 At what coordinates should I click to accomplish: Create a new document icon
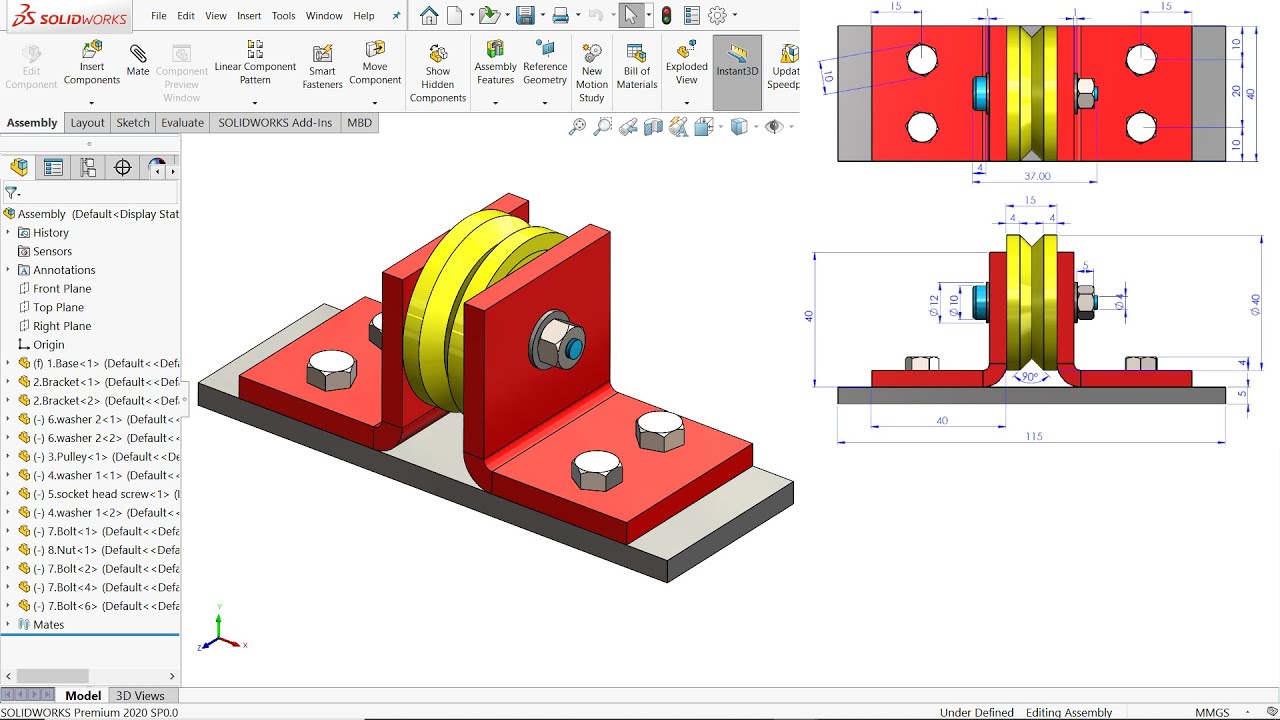[455, 15]
